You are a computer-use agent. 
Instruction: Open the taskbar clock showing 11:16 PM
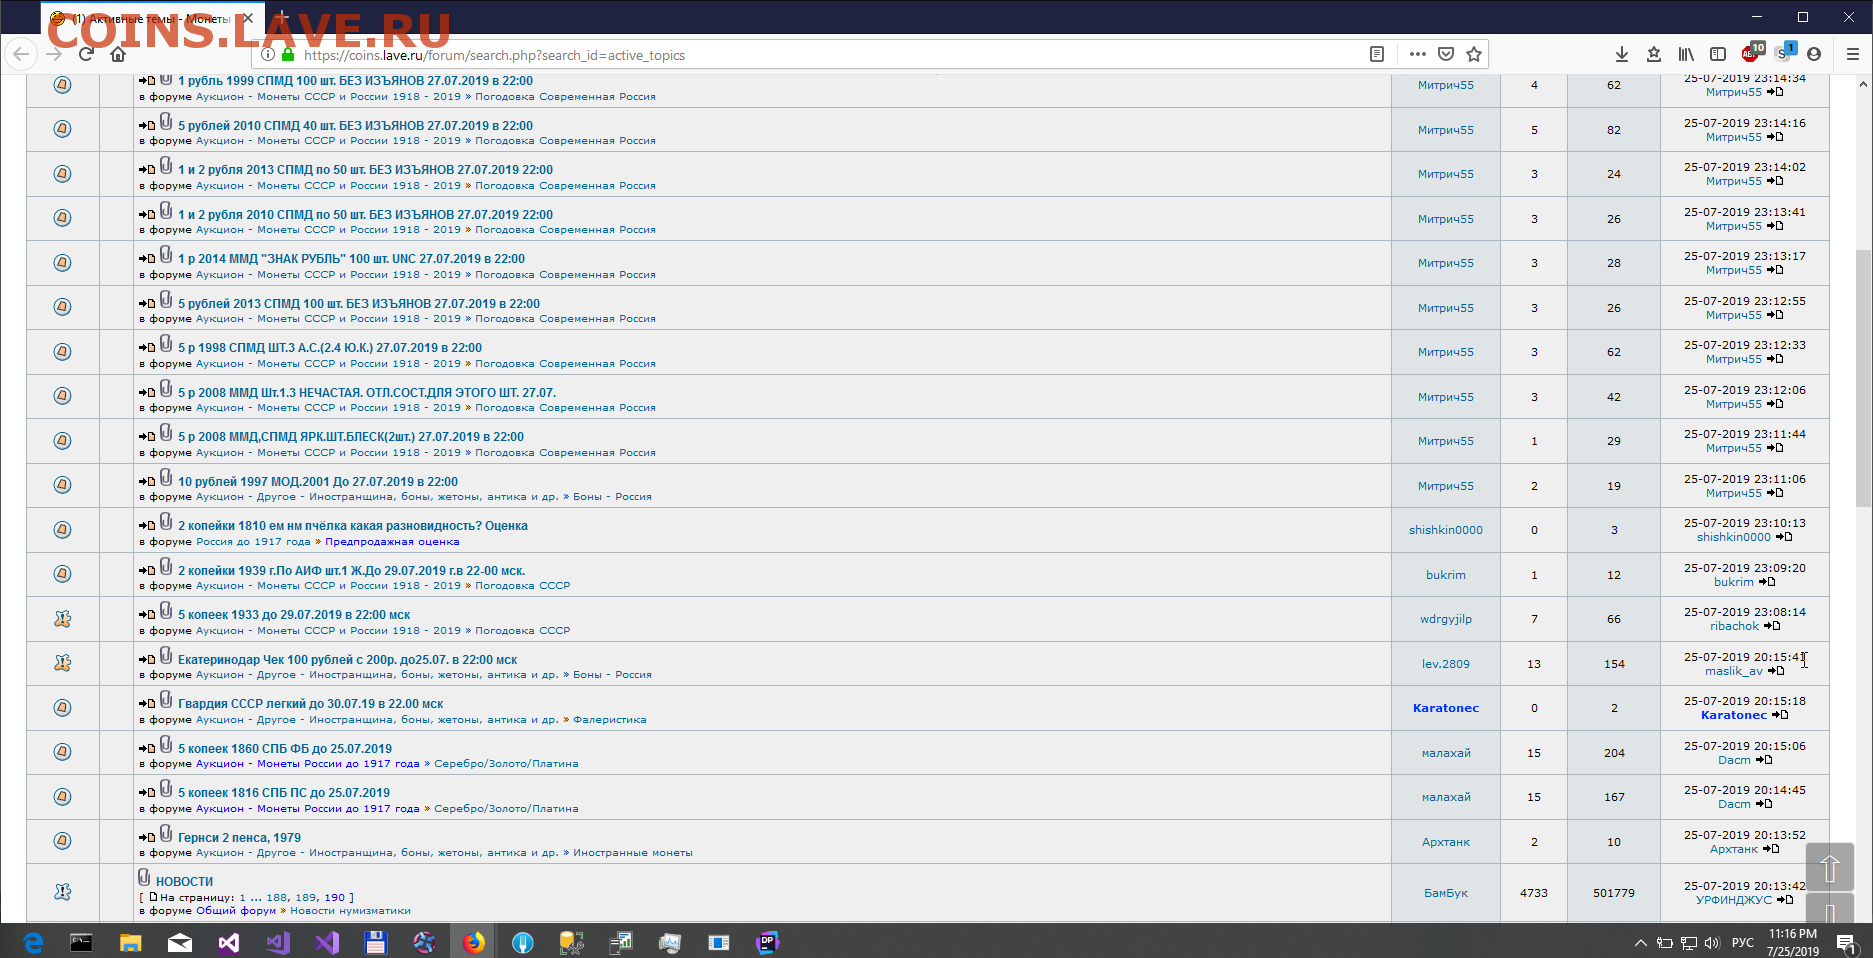pyautogui.click(x=1793, y=942)
